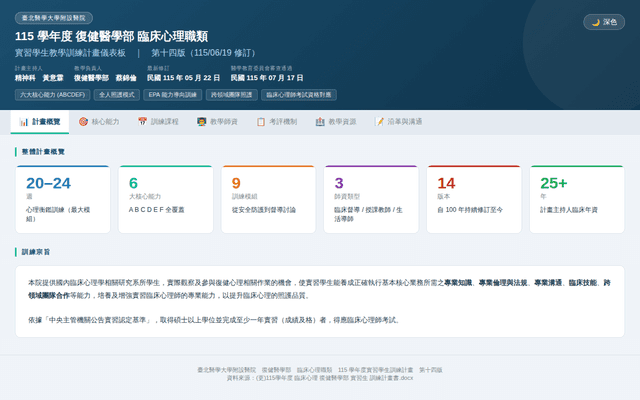Click the footer line 資料來源 docx
This screenshot has width=640, height=400.
click(320, 378)
